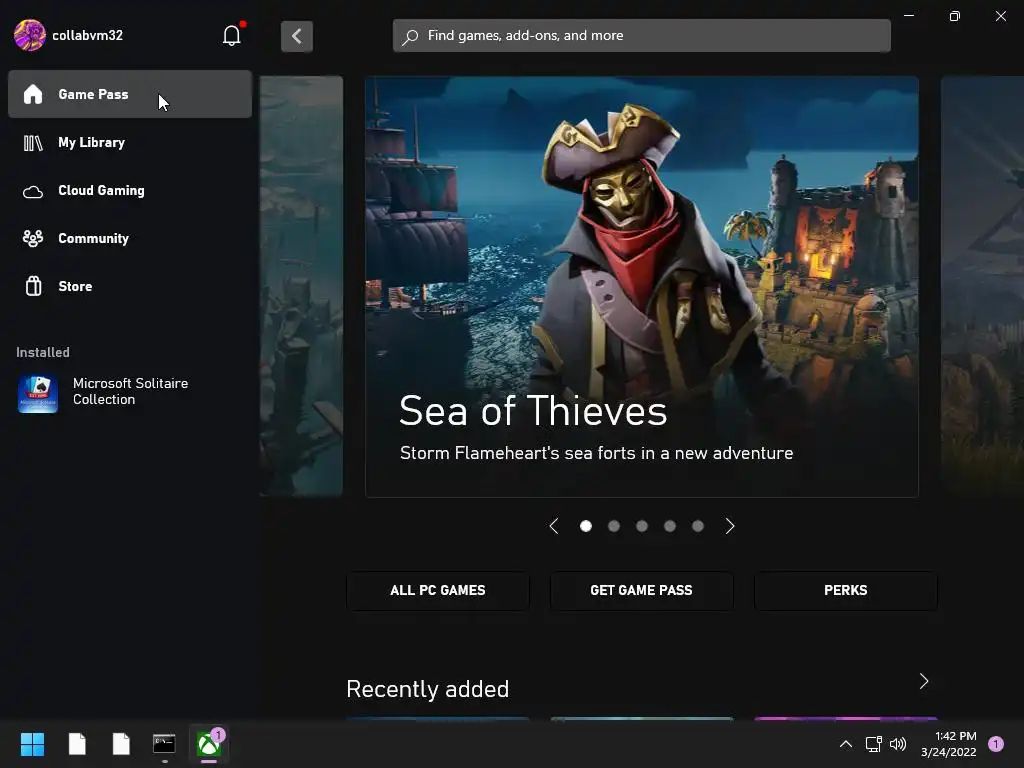
Task: Open Cloud Gaming section
Action: coord(130,191)
